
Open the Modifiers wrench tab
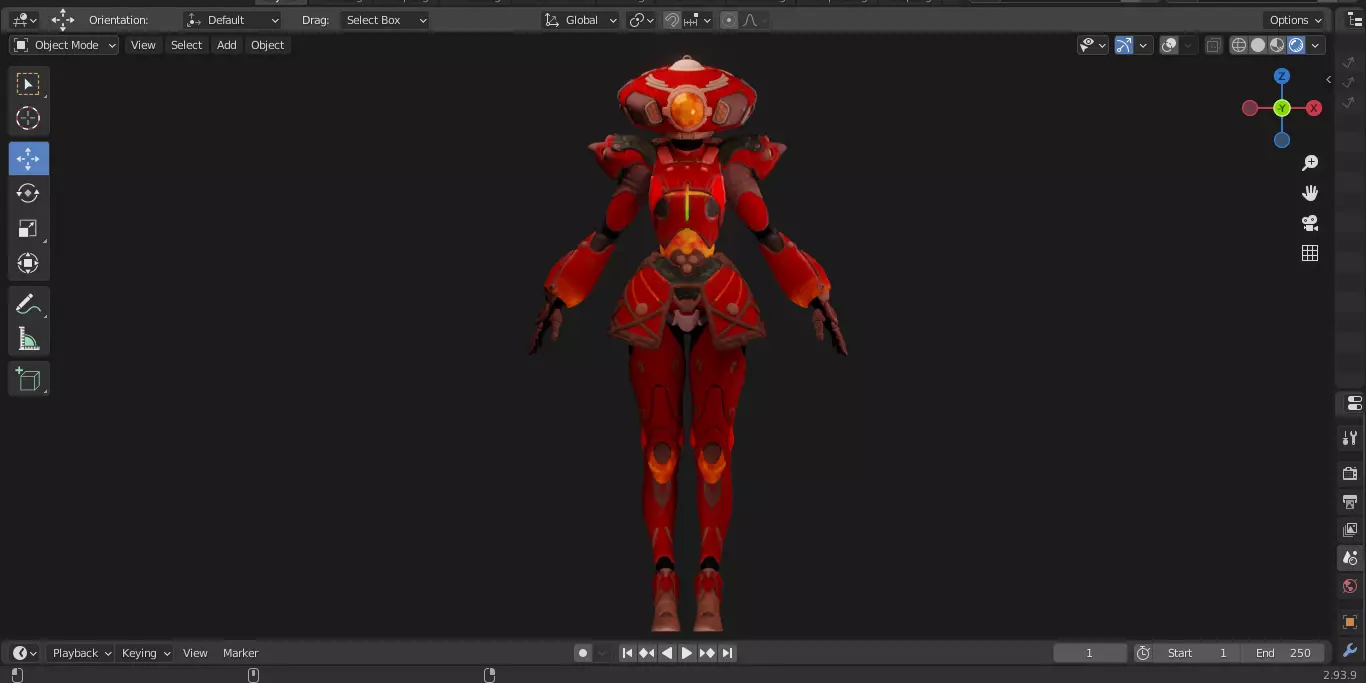pos(1350,650)
